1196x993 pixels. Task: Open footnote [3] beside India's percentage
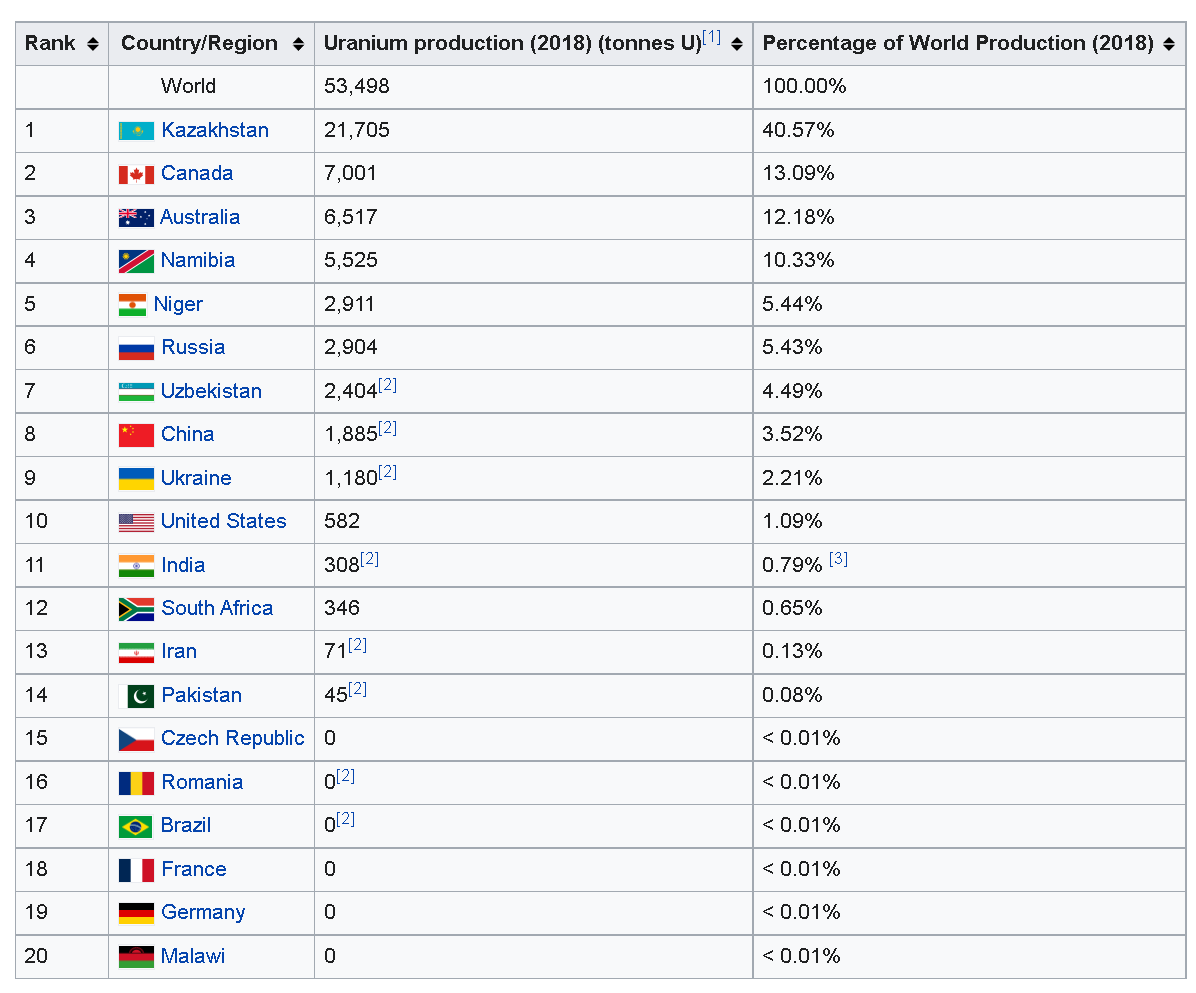click(838, 559)
